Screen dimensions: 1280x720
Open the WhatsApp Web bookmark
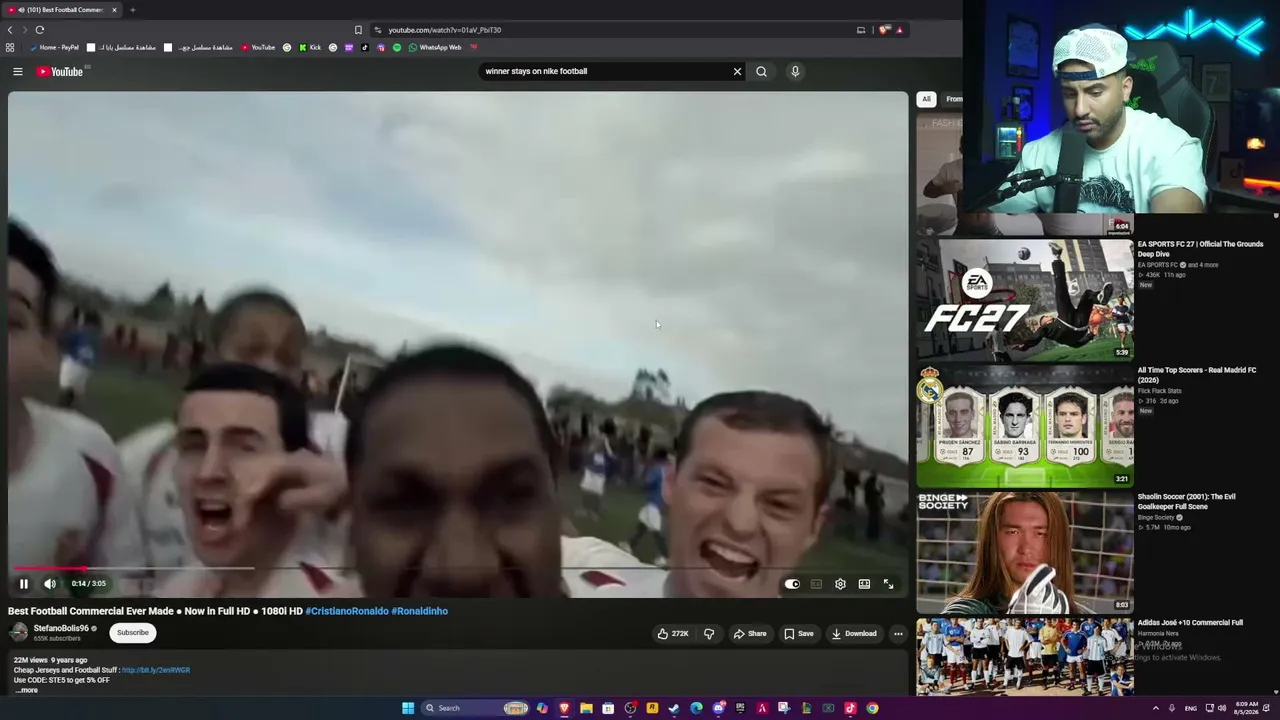point(435,47)
